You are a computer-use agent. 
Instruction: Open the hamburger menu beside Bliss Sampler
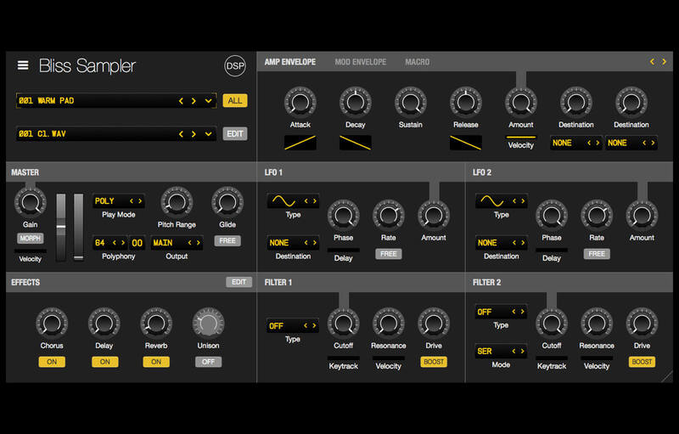tap(23, 65)
